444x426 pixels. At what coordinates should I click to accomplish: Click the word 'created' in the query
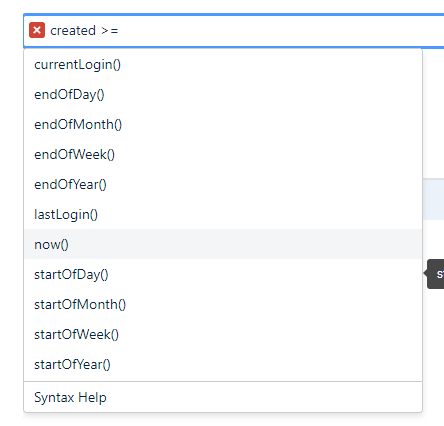click(73, 31)
